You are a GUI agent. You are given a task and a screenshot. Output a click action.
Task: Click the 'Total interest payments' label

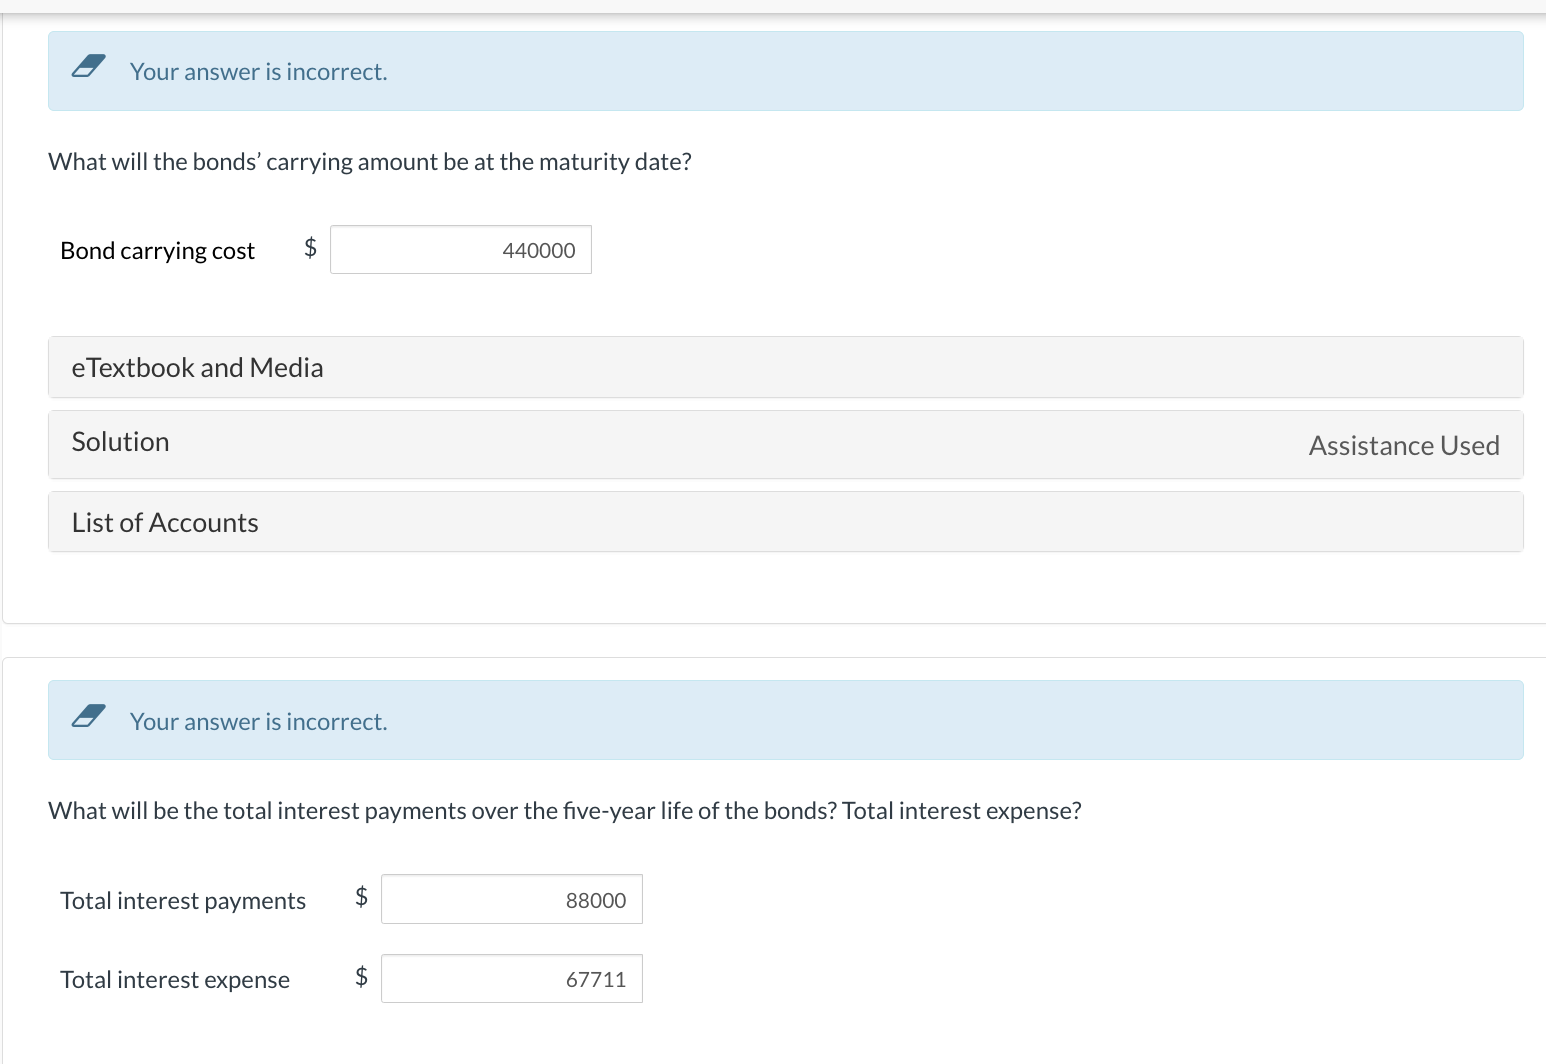[183, 901]
